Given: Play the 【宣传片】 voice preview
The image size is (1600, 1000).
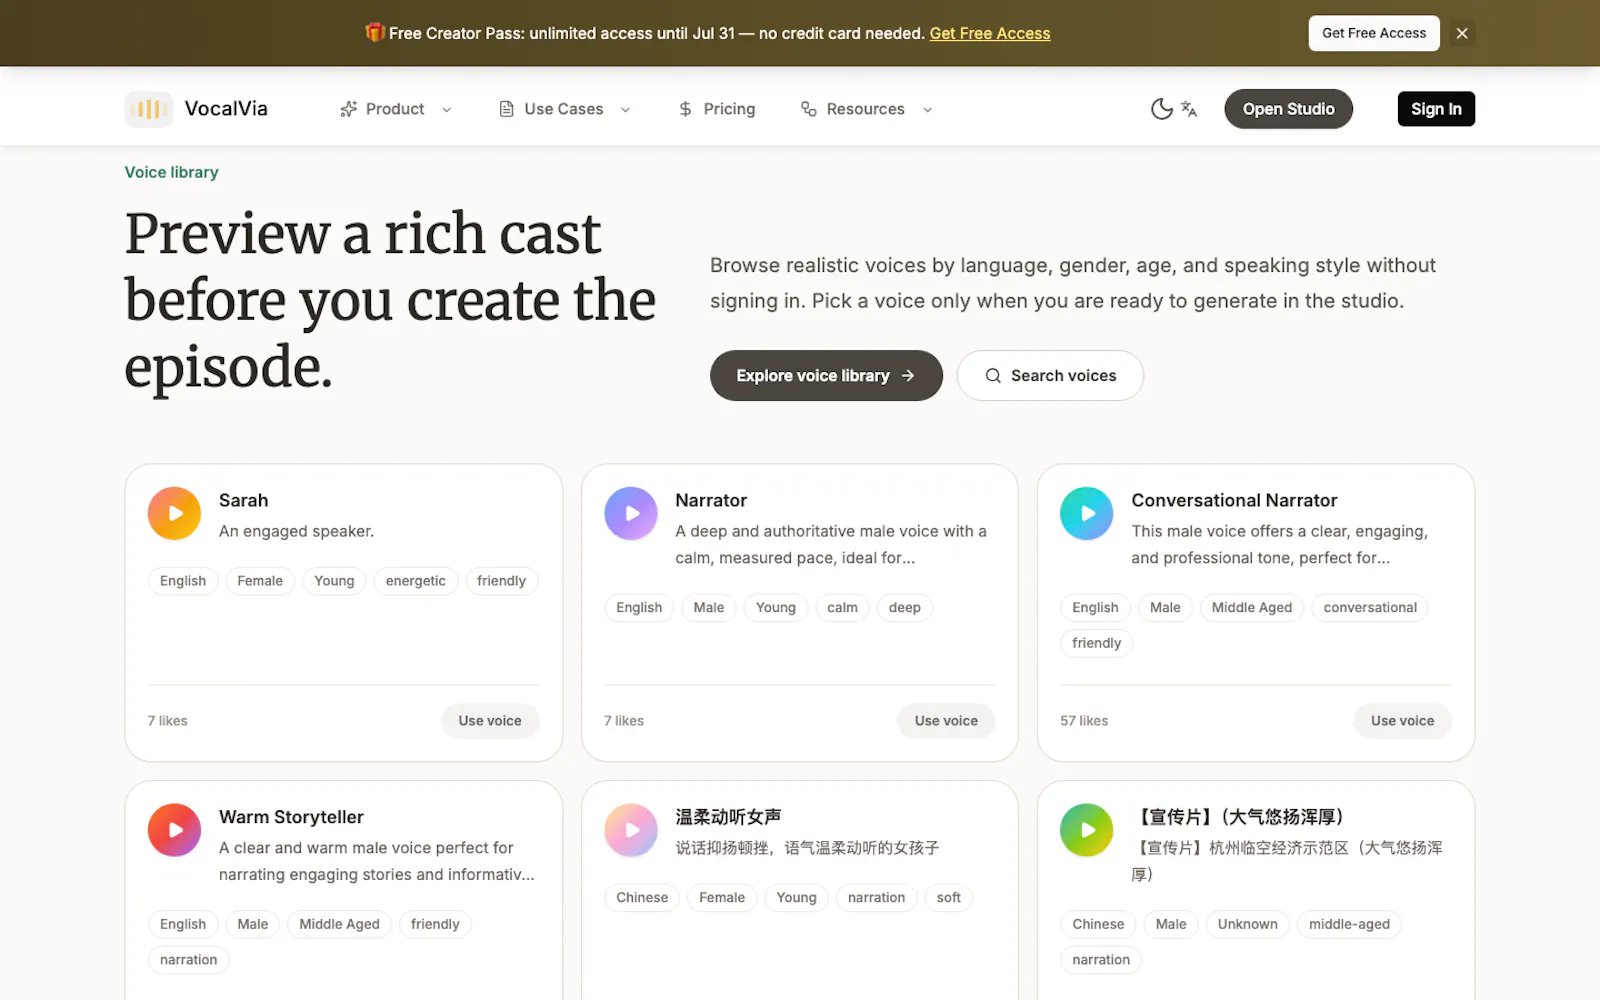Looking at the screenshot, I should [x=1087, y=830].
